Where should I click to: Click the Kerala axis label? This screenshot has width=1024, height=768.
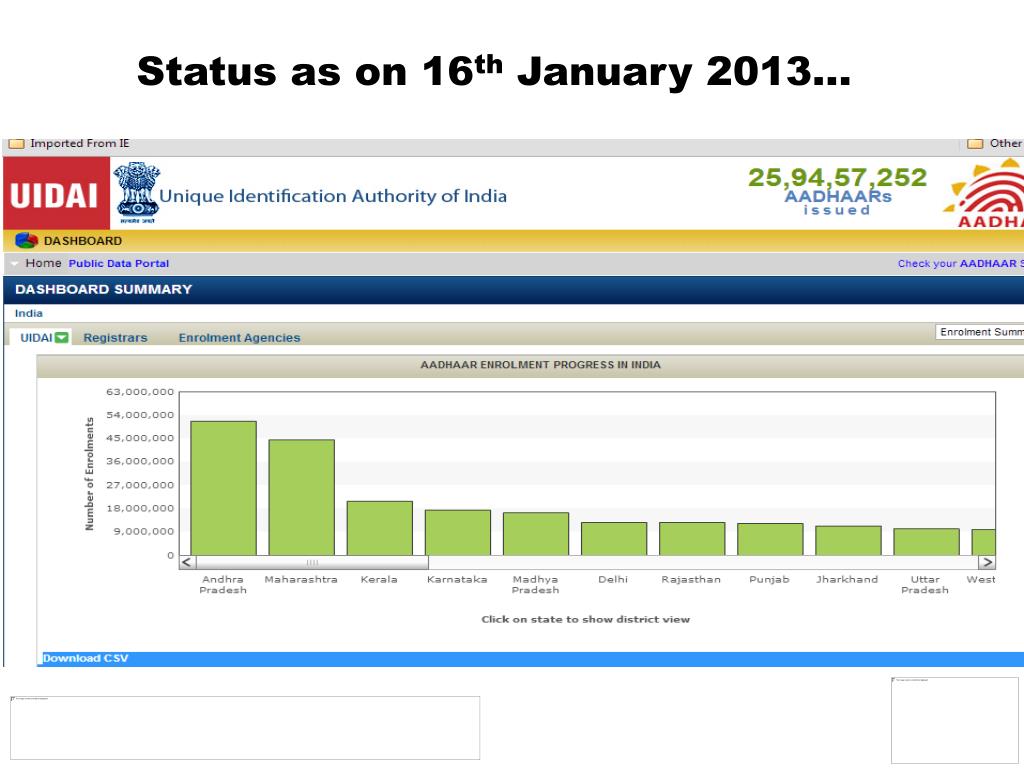click(x=379, y=579)
